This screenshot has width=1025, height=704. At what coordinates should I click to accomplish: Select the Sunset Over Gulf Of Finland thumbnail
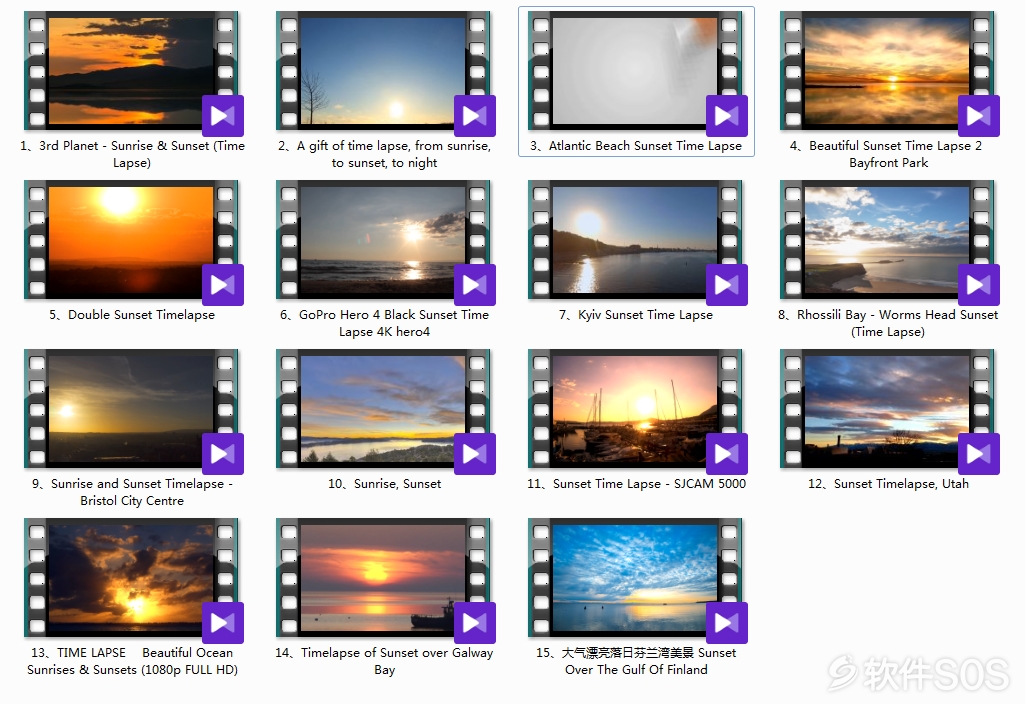(x=635, y=578)
